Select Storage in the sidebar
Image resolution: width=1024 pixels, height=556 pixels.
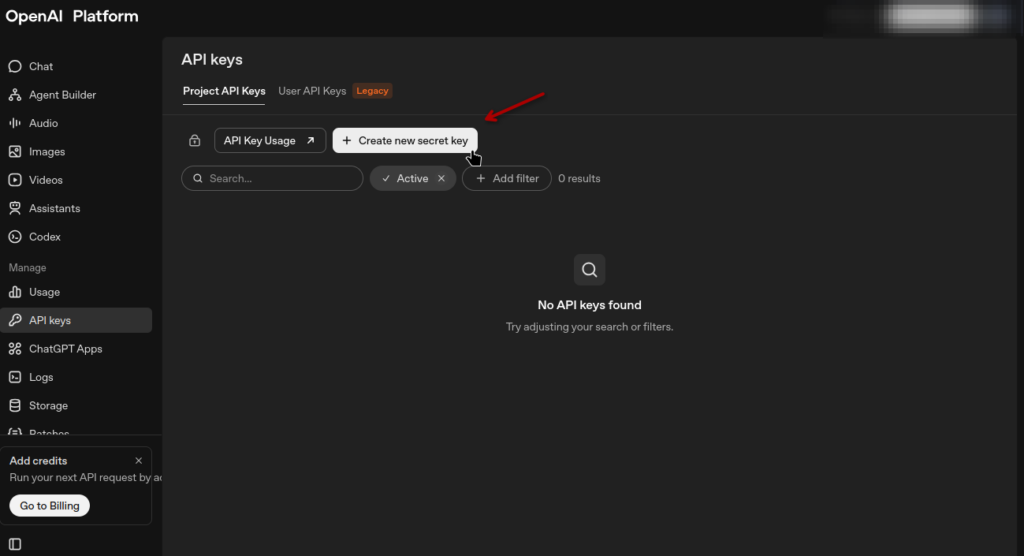[x=48, y=406]
